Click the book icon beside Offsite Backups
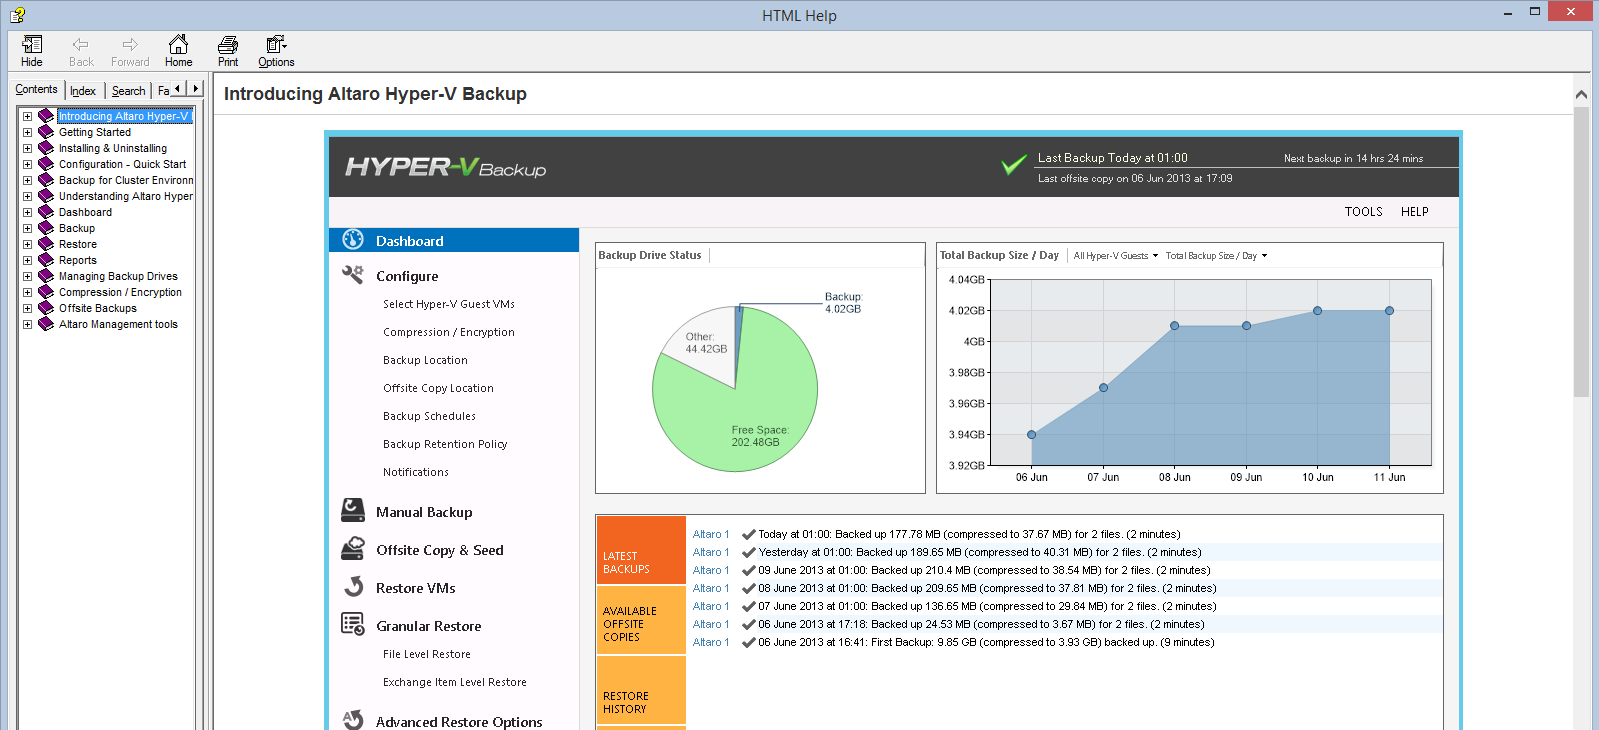Image resolution: width=1599 pixels, height=730 pixels. click(x=46, y=308)
